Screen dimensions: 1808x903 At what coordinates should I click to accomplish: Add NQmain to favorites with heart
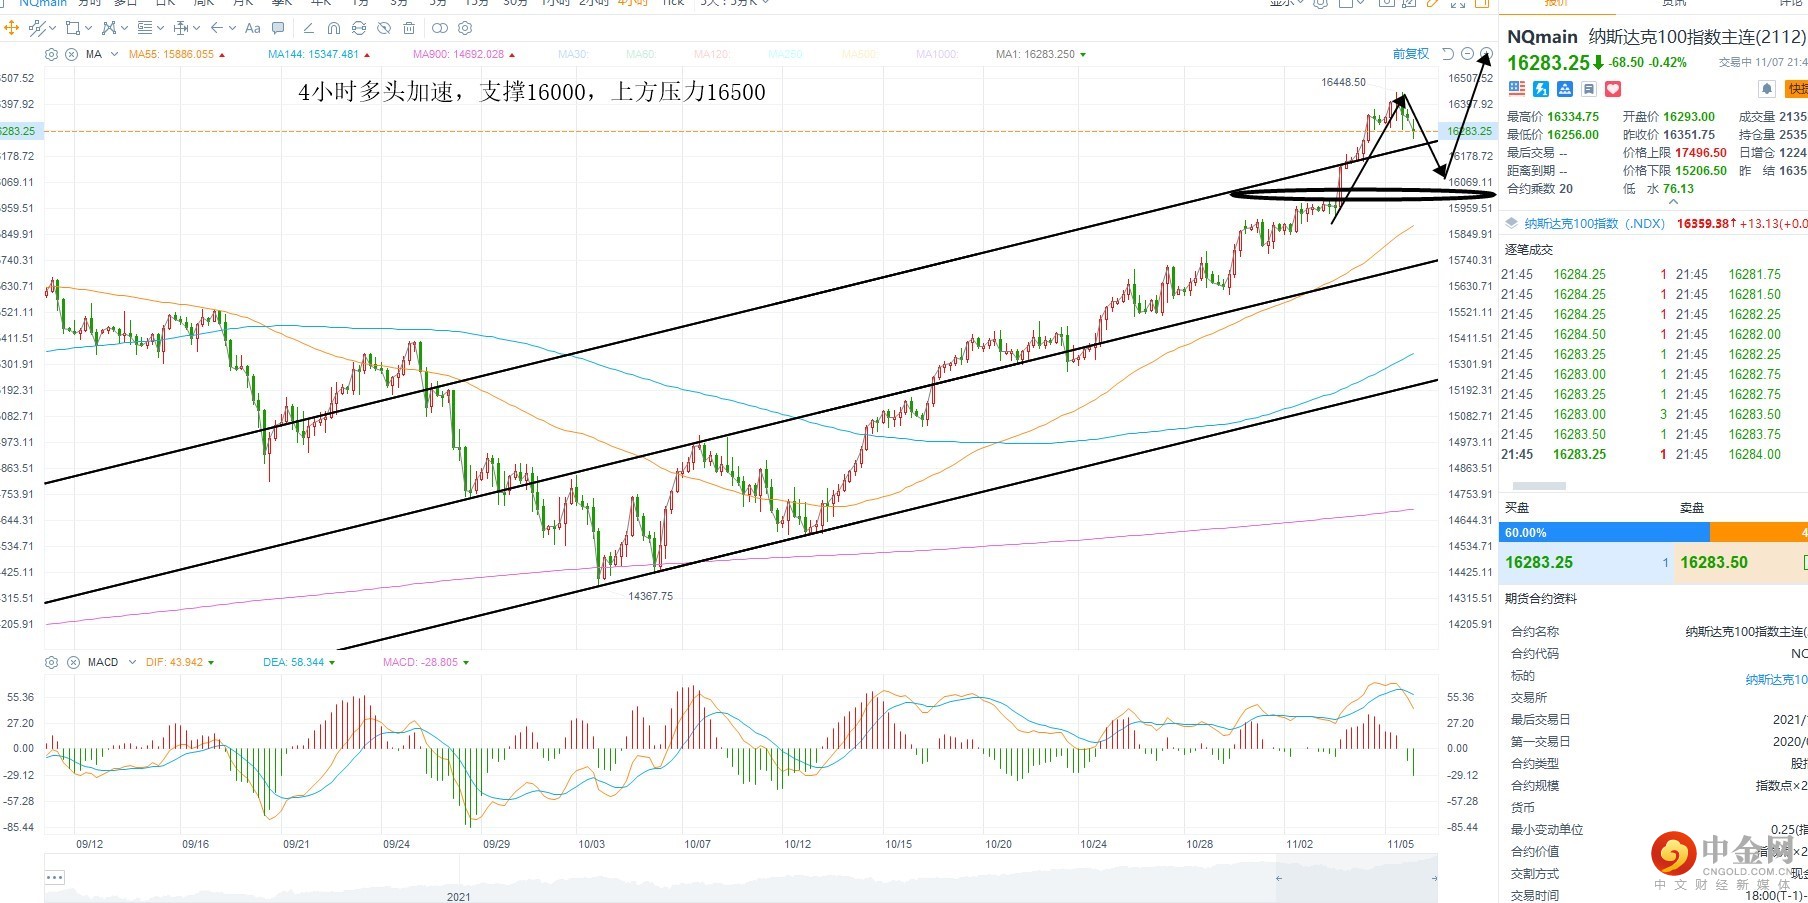coord(1613,89)
